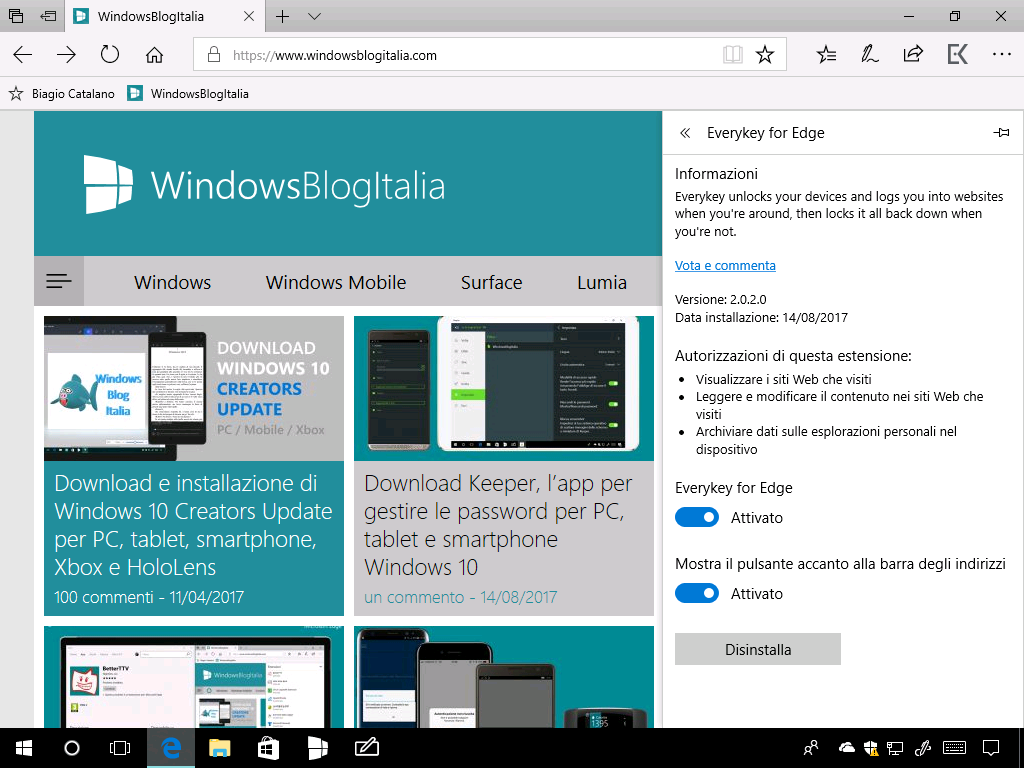Click the Share icon
1024x768 pixels.
pyautogui.click(x=913, y=54)
